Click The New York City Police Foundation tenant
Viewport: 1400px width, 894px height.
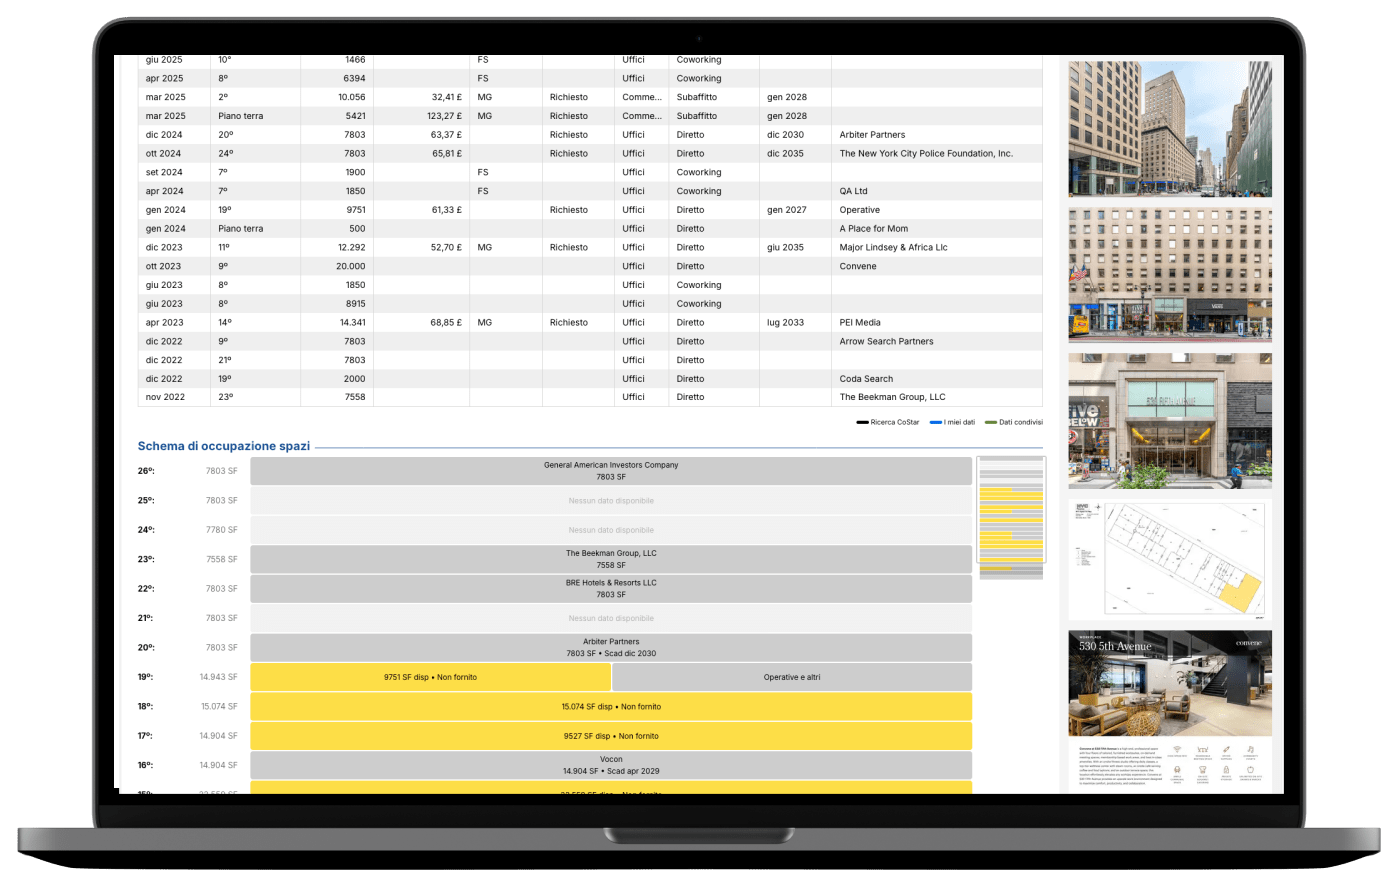tap(926, 154)
